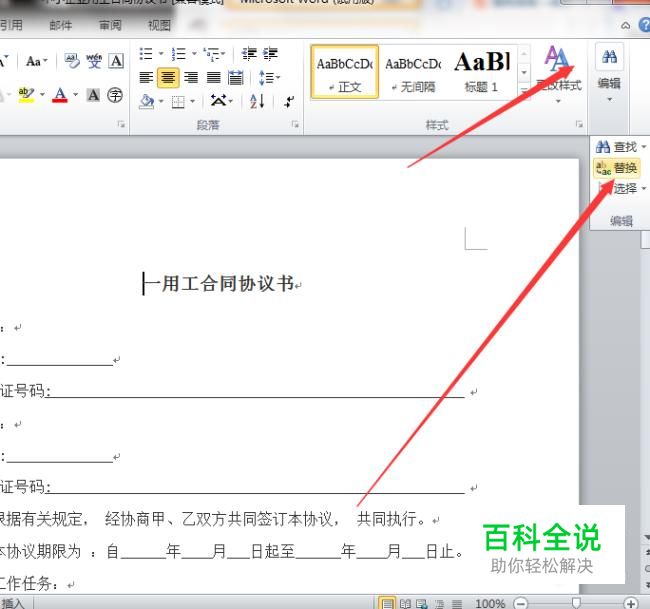Click the Borders icon
The image size is (650, 609).
tap(178, 102)
